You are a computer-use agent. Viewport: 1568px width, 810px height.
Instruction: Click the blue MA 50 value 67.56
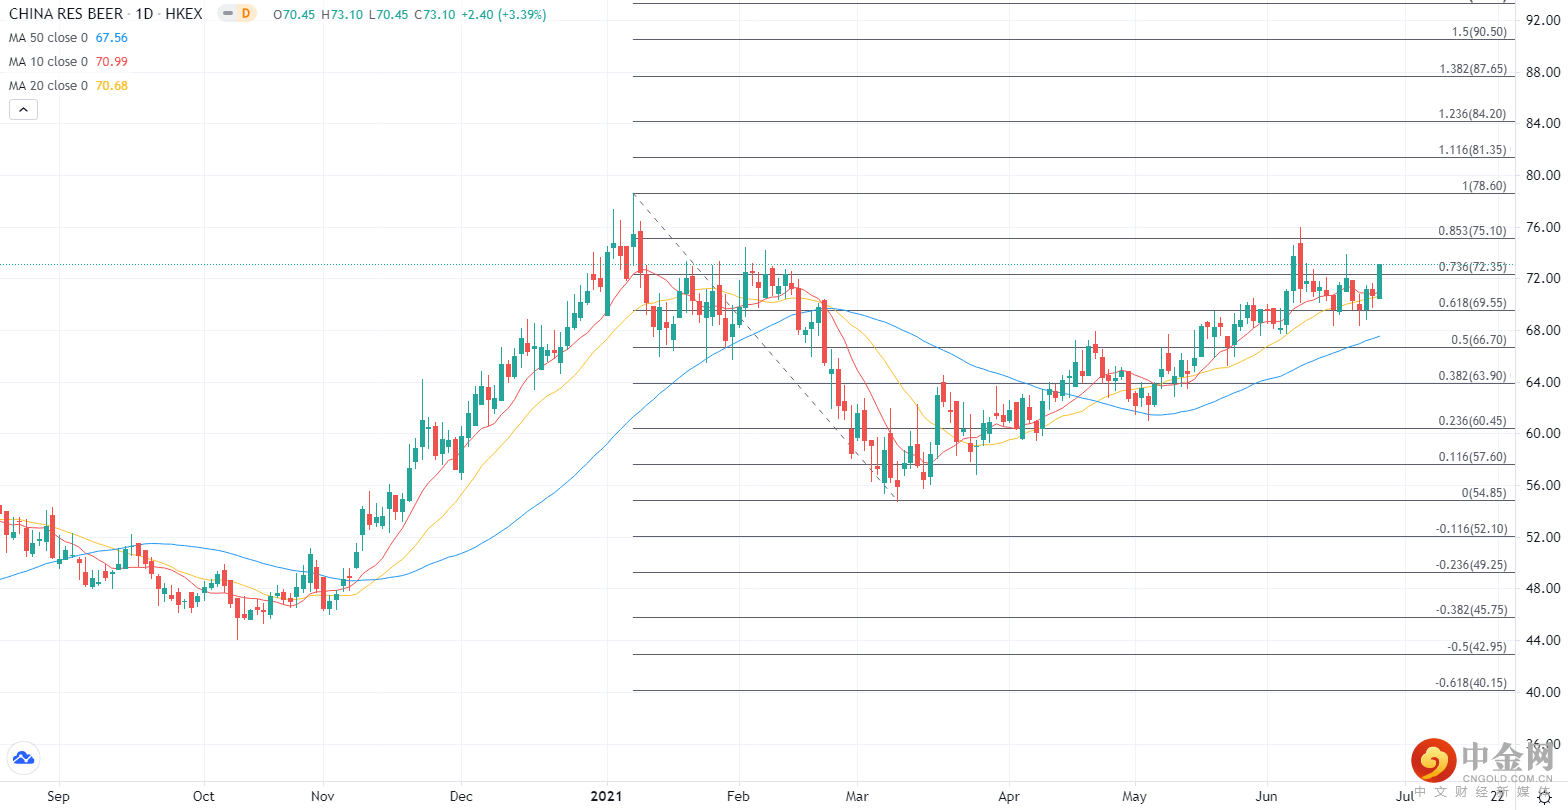[x=112, y=38]
